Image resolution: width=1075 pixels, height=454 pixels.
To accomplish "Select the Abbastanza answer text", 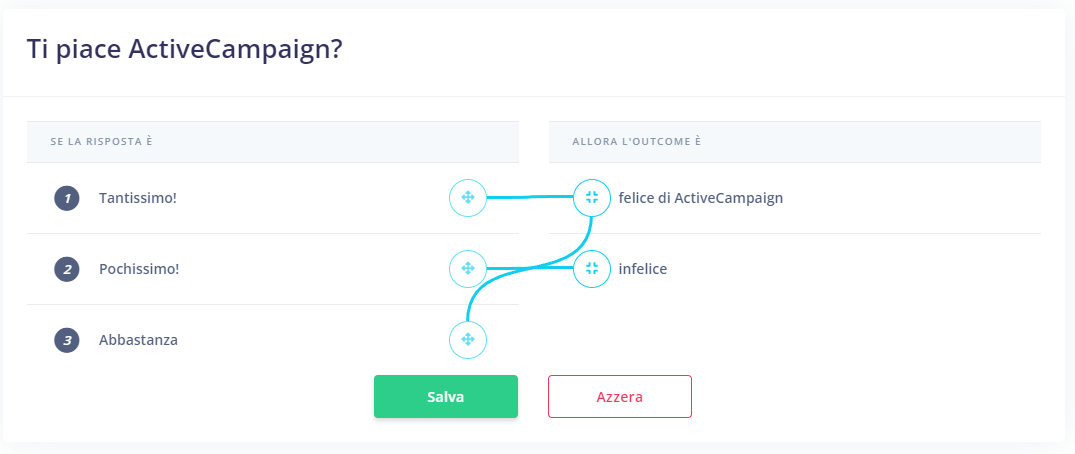I will click(138, 339).
